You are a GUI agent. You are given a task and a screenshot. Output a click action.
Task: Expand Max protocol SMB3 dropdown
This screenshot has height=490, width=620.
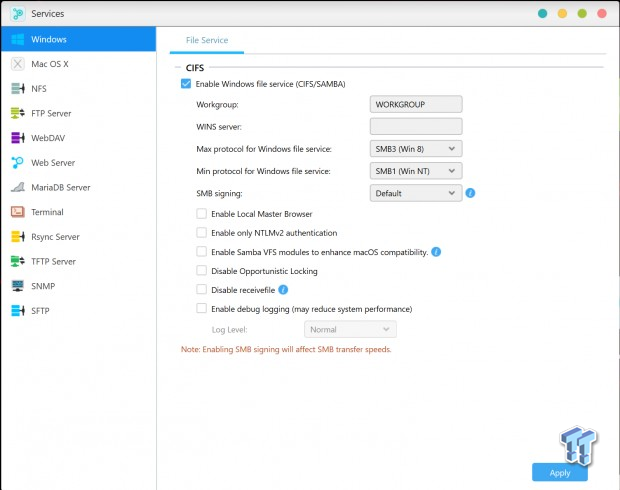tap(416, 149)
